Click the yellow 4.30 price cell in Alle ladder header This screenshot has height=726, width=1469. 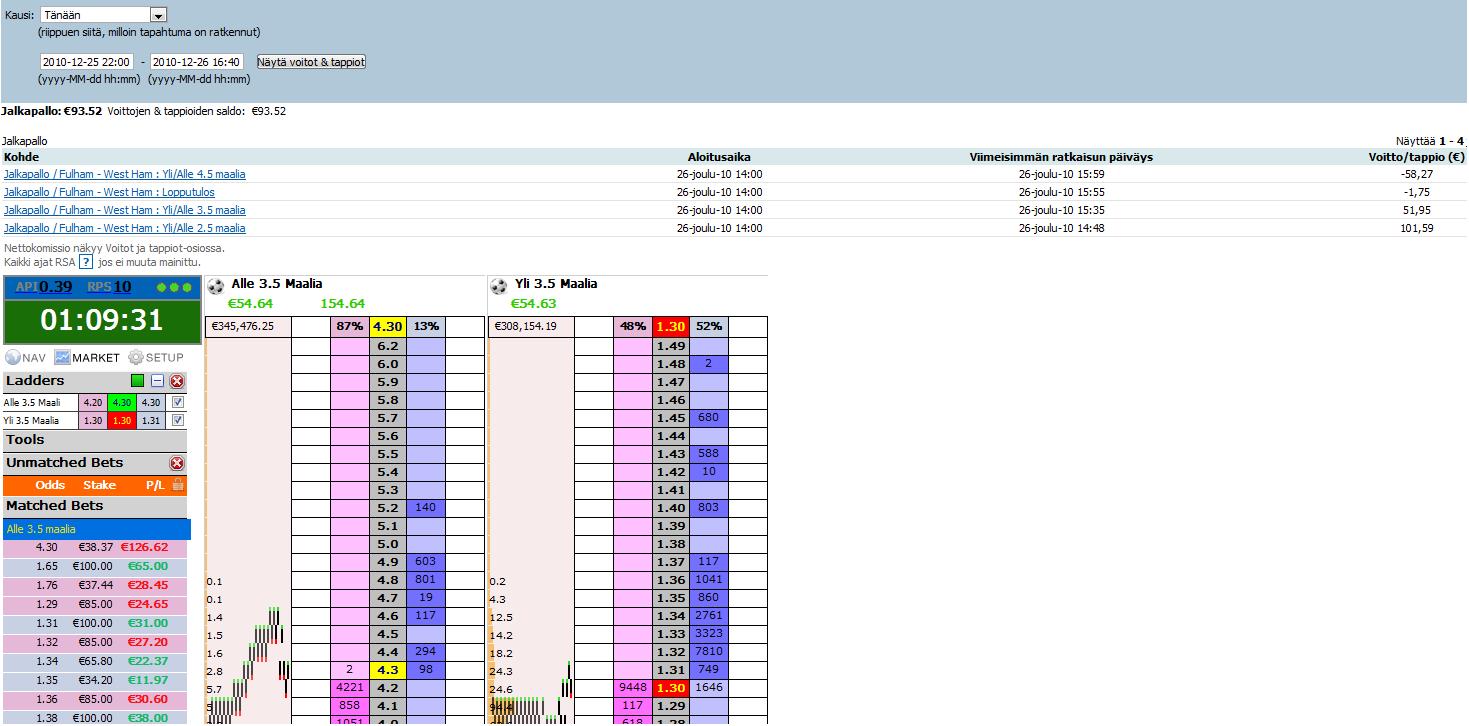click(386, 327)
